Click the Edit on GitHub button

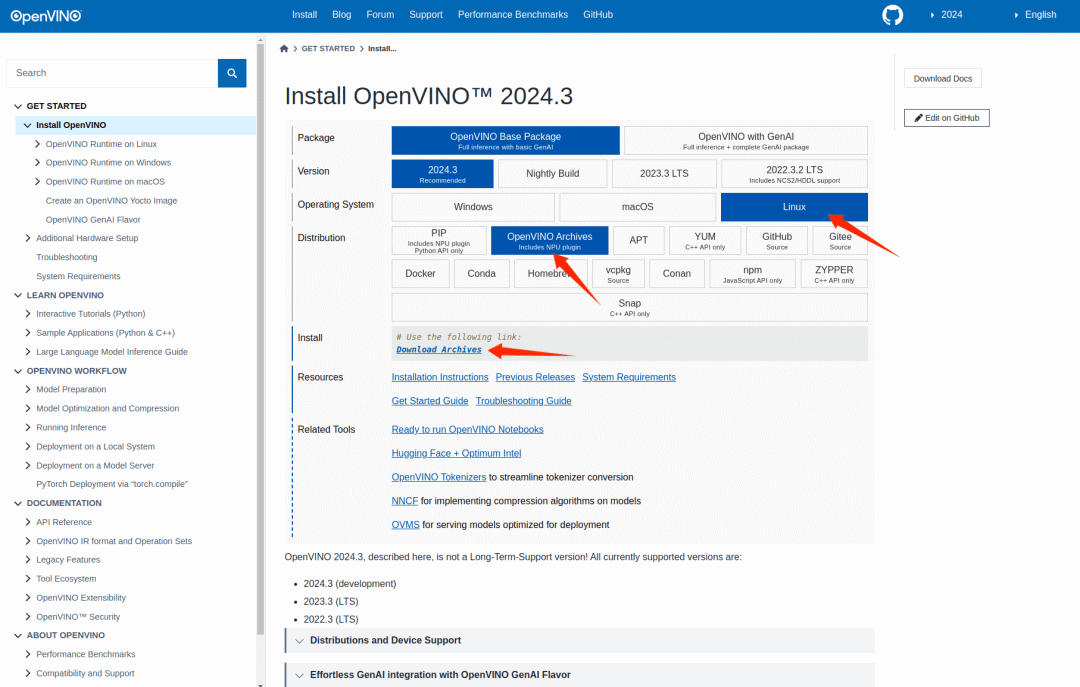click(946, 118)
